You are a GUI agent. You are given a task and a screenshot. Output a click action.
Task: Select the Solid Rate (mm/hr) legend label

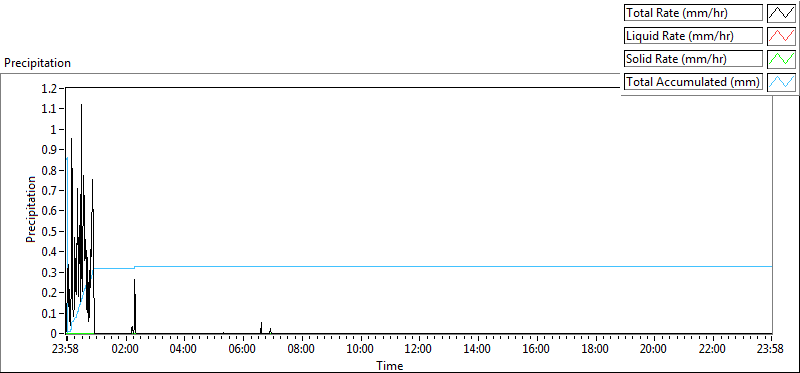(x=693, y=59)
